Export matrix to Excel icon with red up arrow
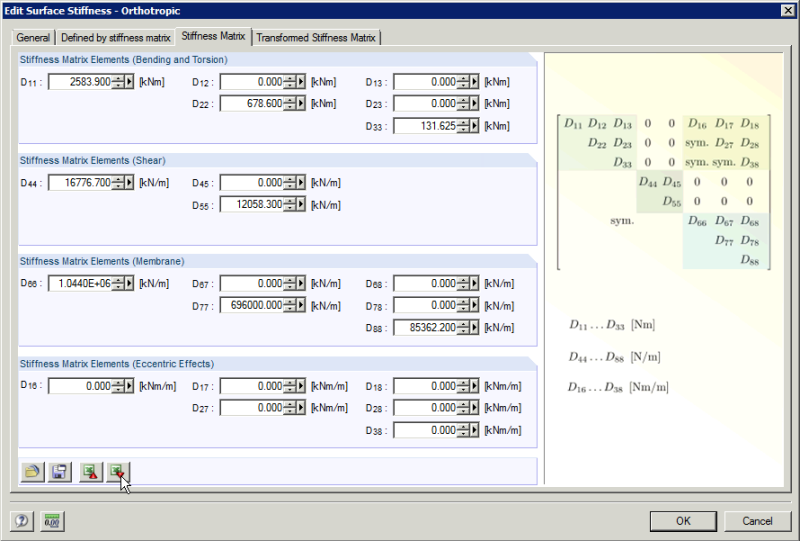Screen dimensions: 800x541 [x=91, y=472]
